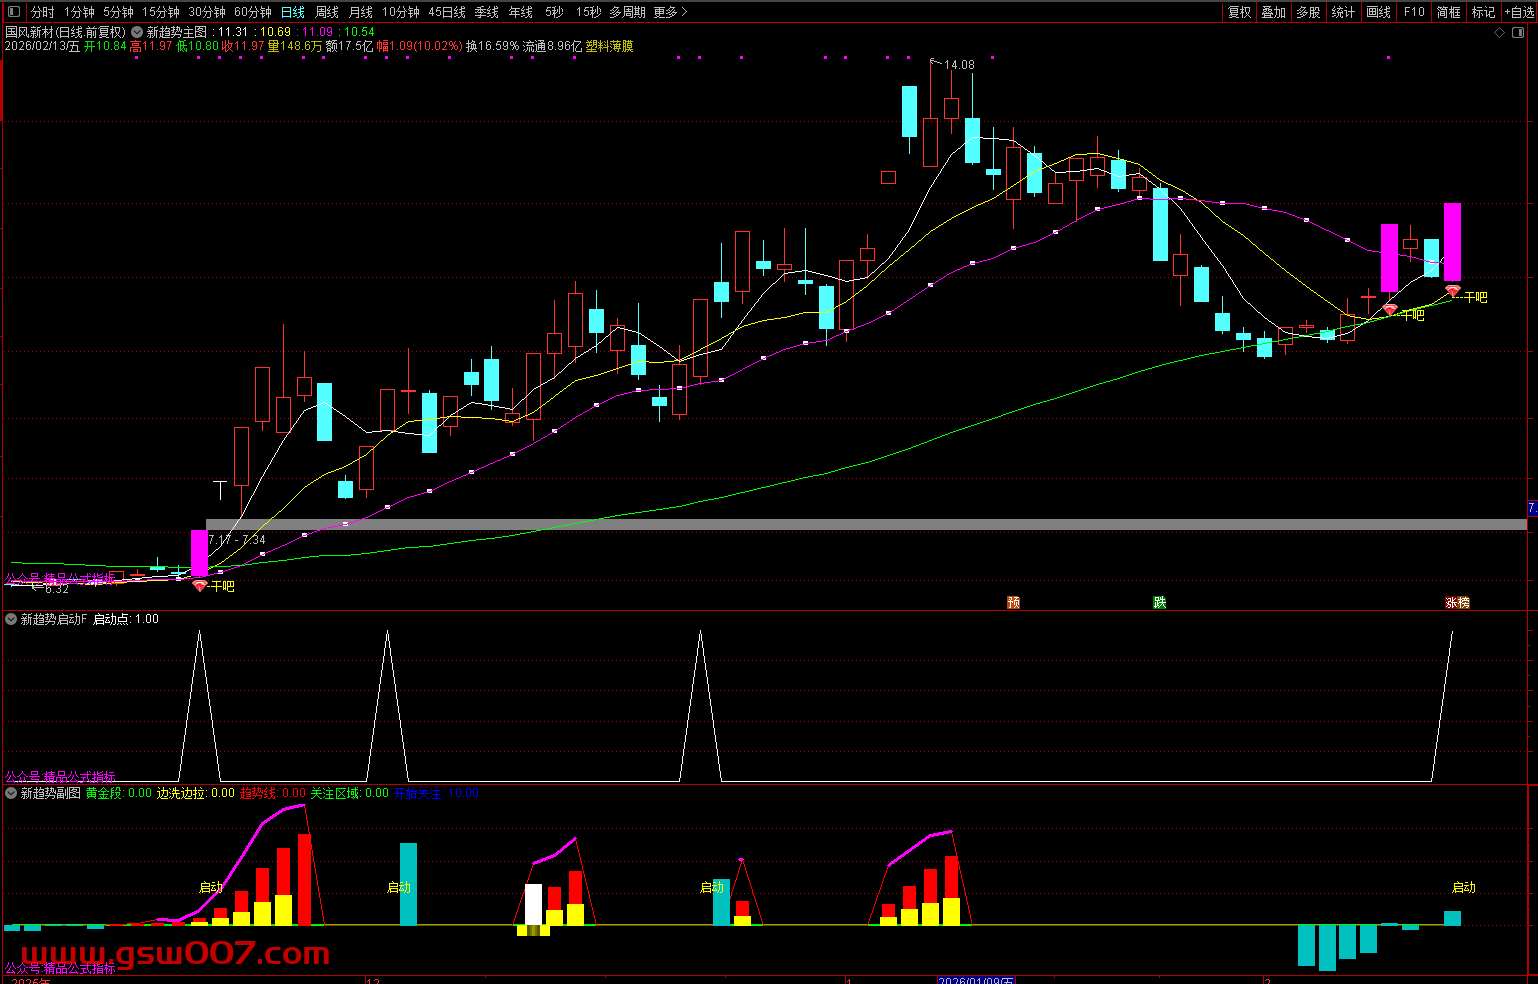Click the diamond icon at top right
1538x984 pixels.
[x=1499, y=33]
